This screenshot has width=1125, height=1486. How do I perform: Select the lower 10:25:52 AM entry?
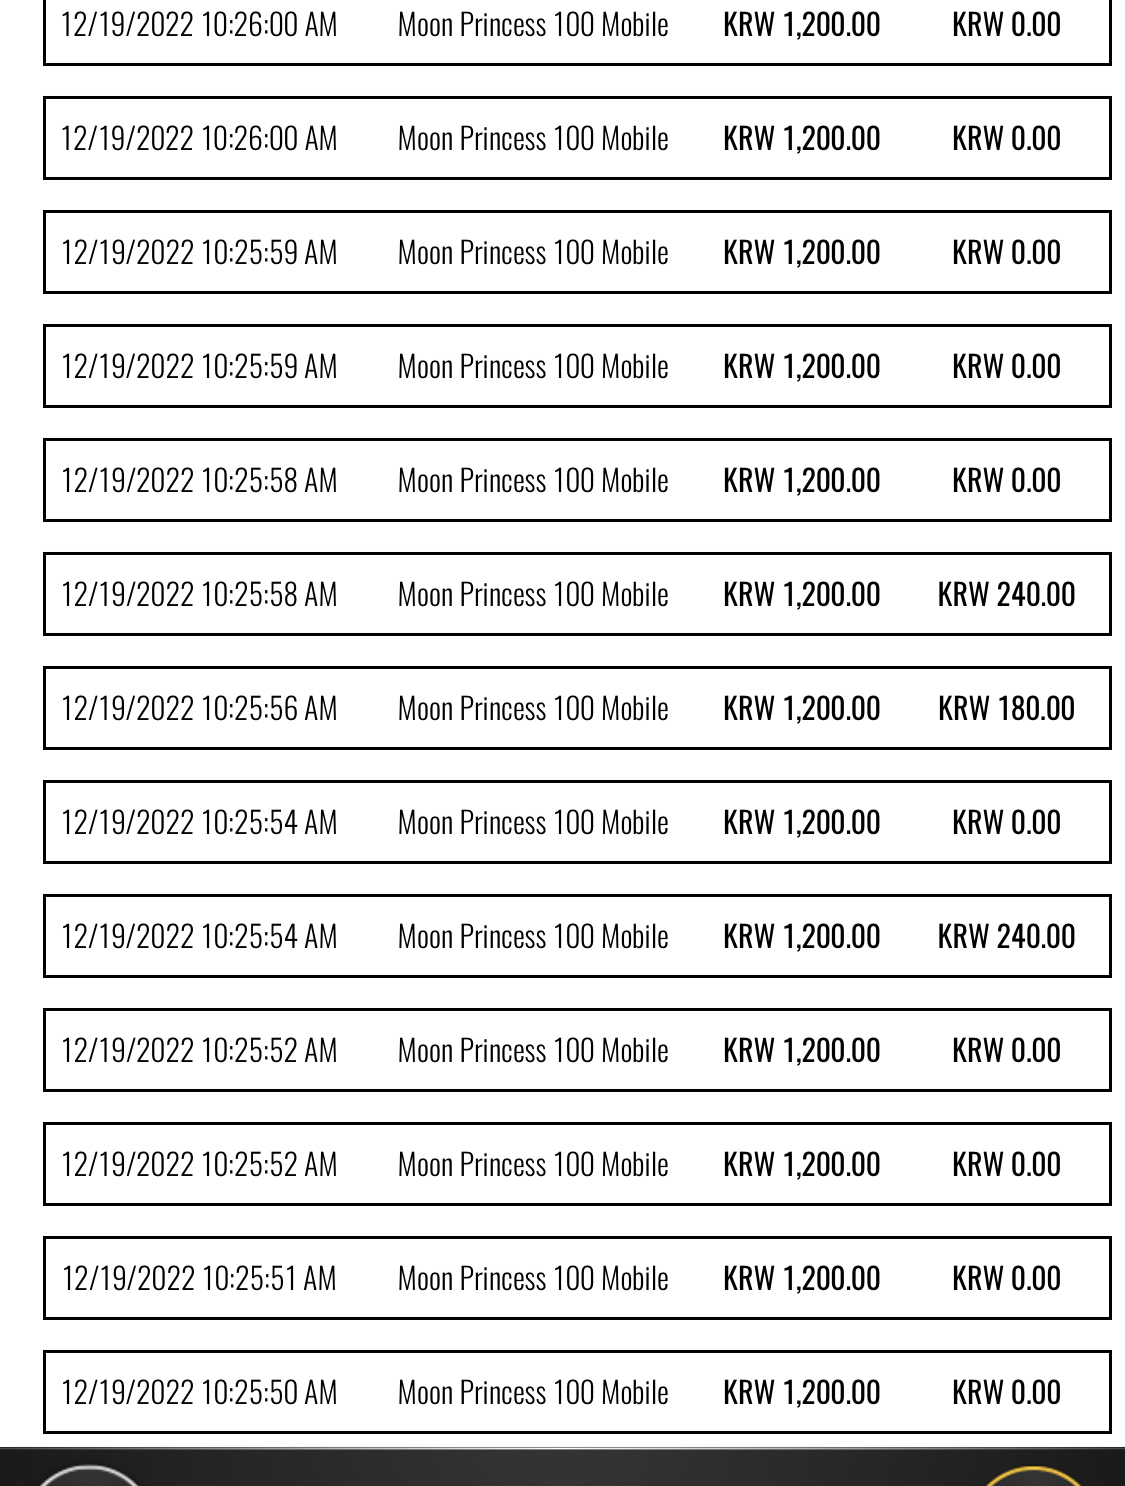tap(577, 1164)
